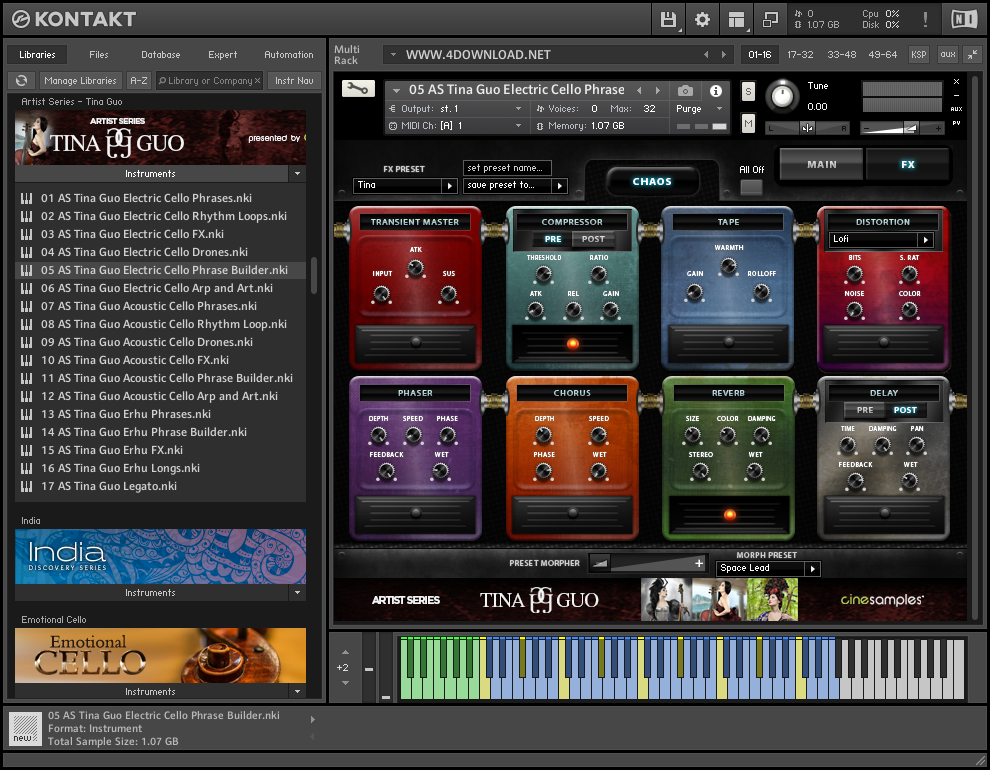990x770 pixels.
Task: Click Manage Libraries button
Action: pyautogui.click(x=80, y=81)
